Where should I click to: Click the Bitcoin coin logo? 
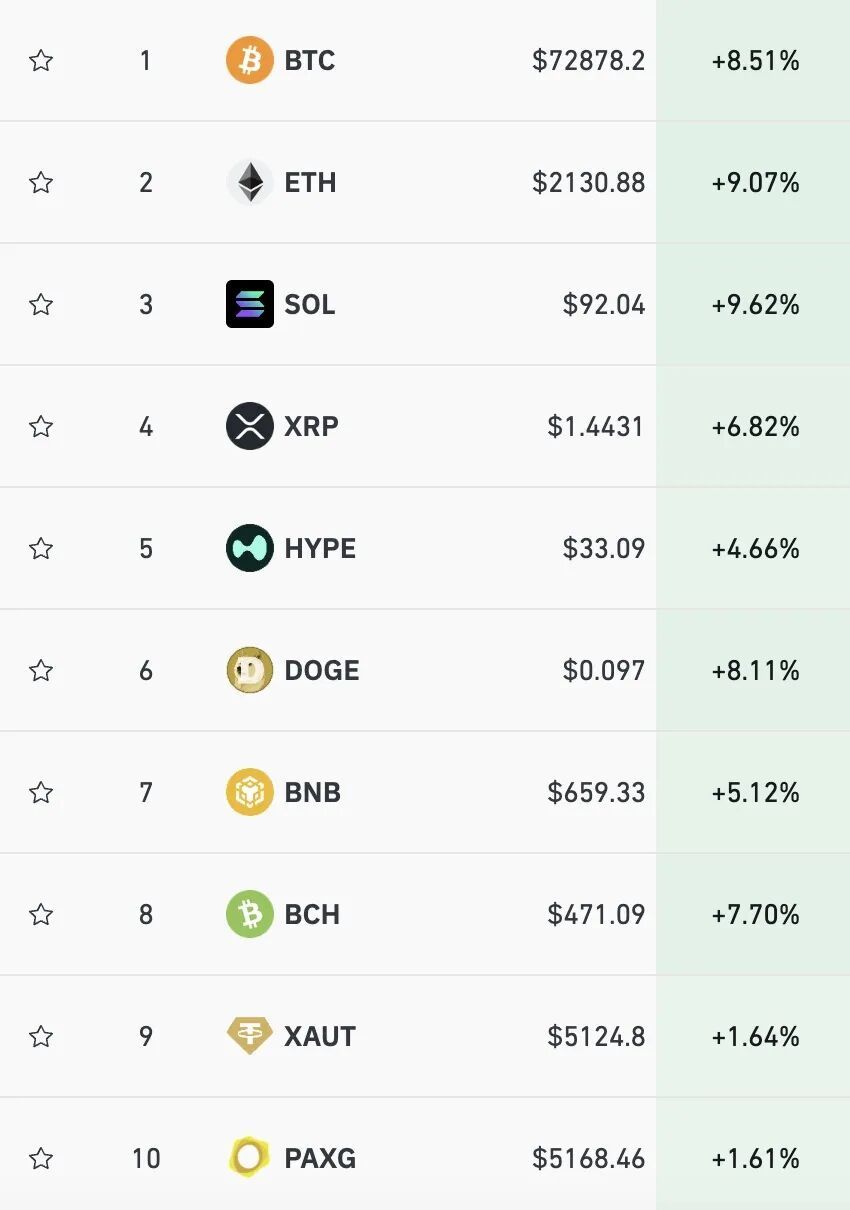tap(250, 61)
